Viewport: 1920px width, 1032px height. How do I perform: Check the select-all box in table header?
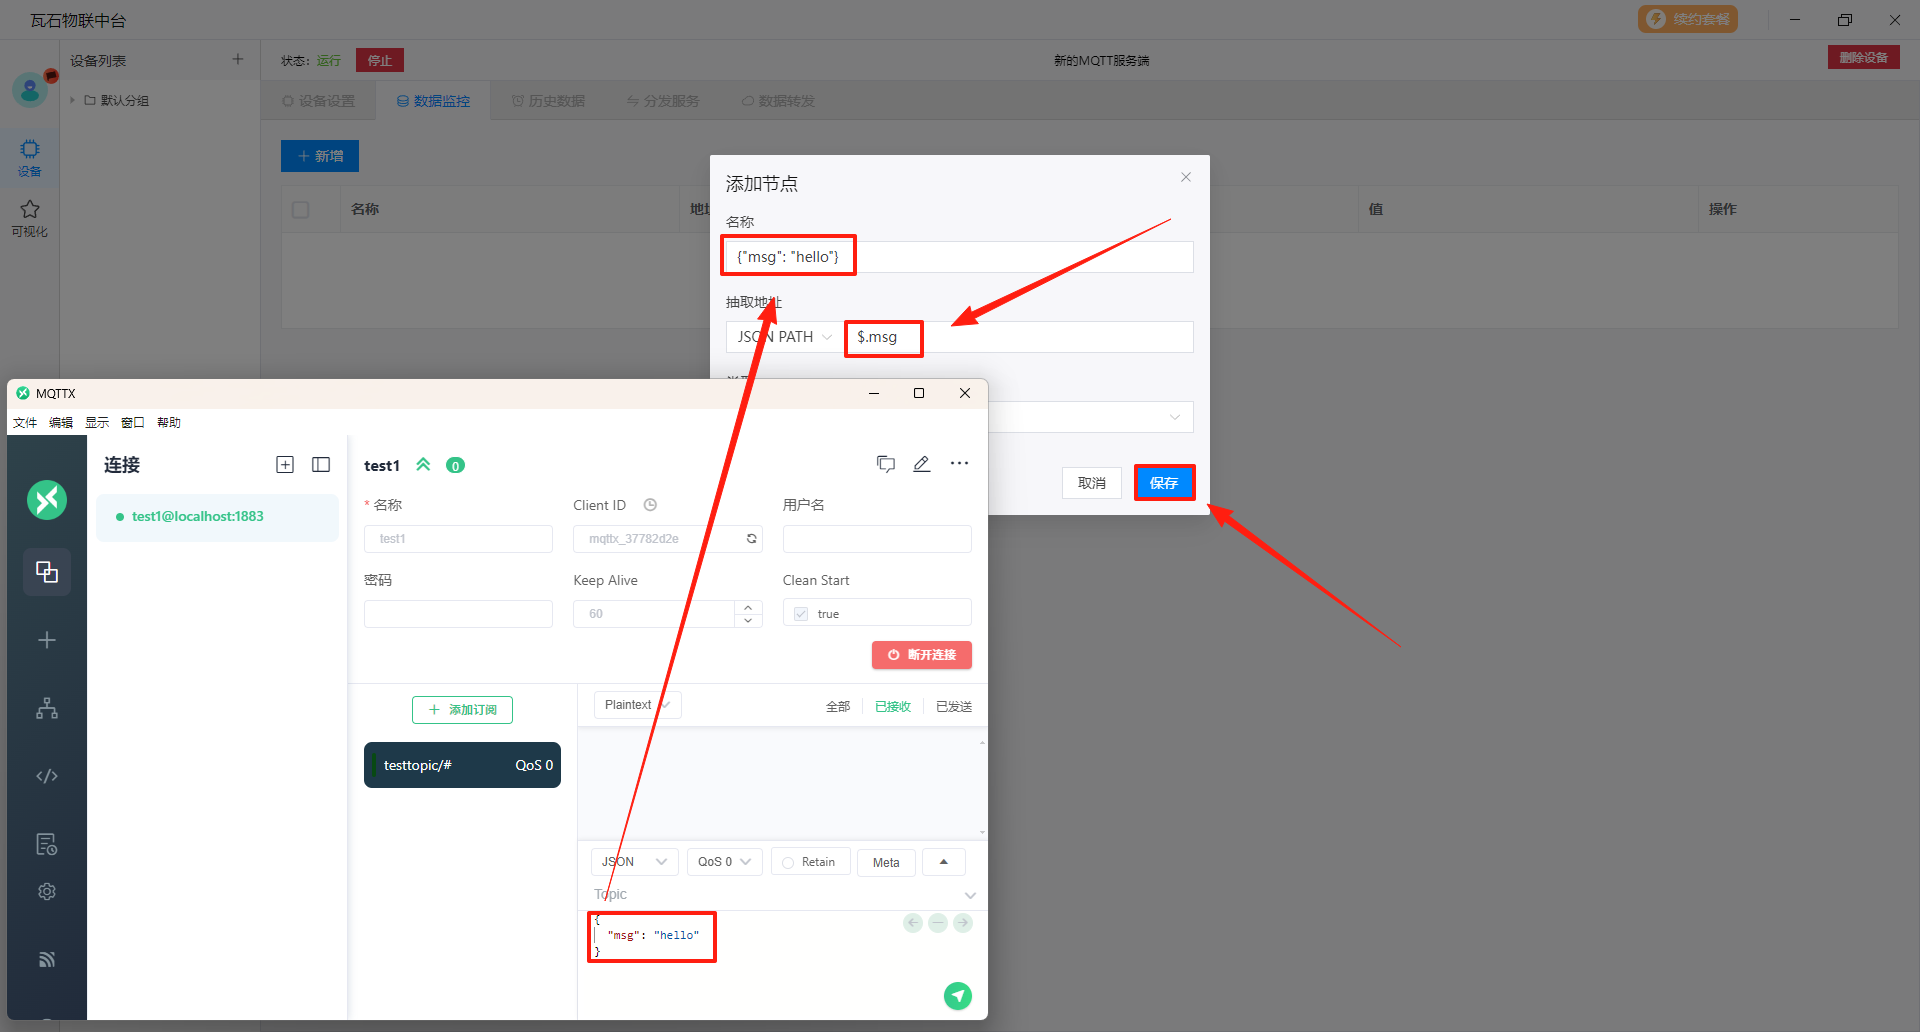pos(300,210)
